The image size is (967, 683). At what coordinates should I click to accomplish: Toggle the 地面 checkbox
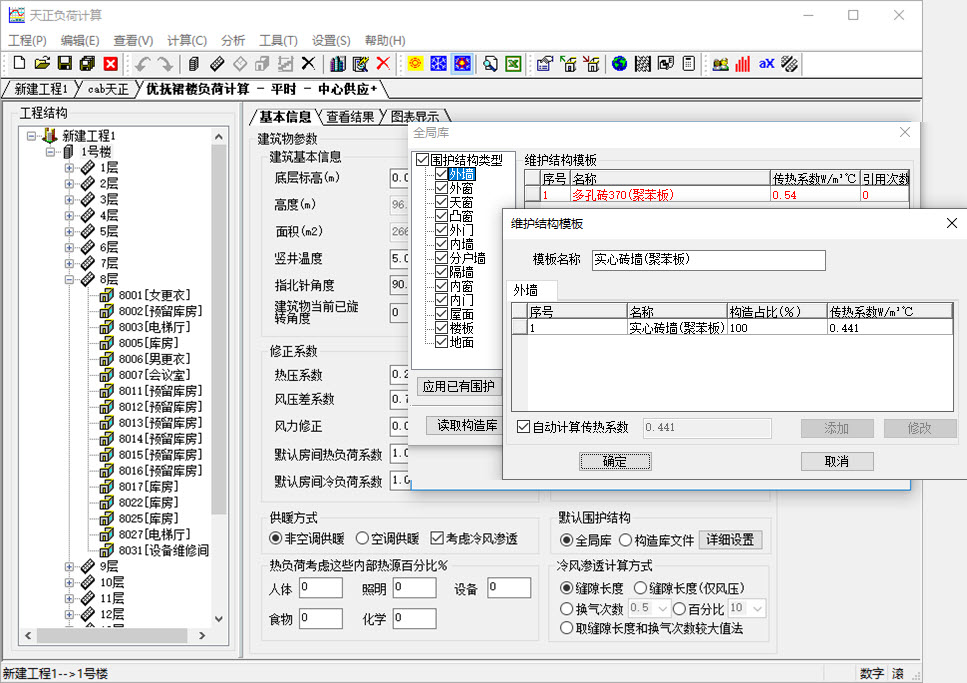coord(441,342)
